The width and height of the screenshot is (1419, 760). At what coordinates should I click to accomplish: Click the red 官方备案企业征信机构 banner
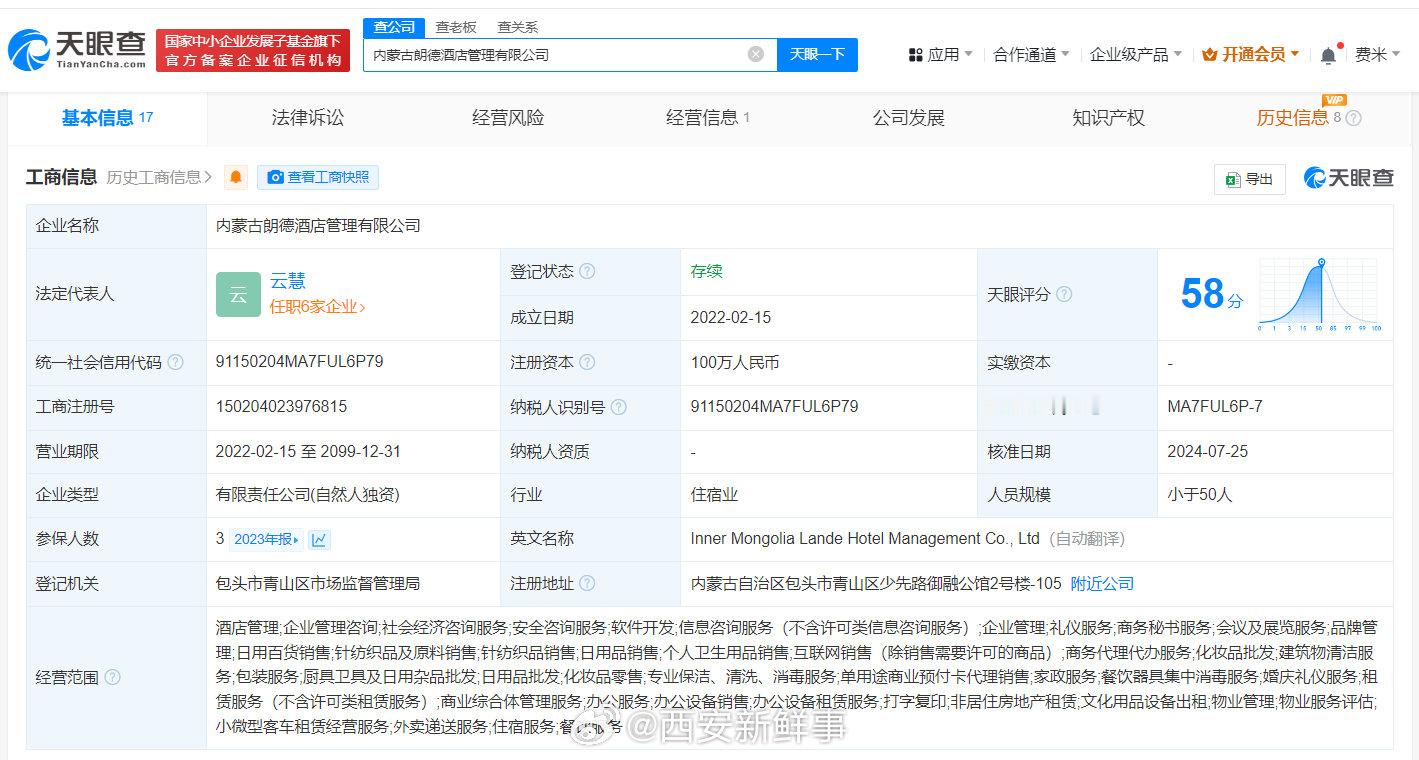[x=253, y=50]
